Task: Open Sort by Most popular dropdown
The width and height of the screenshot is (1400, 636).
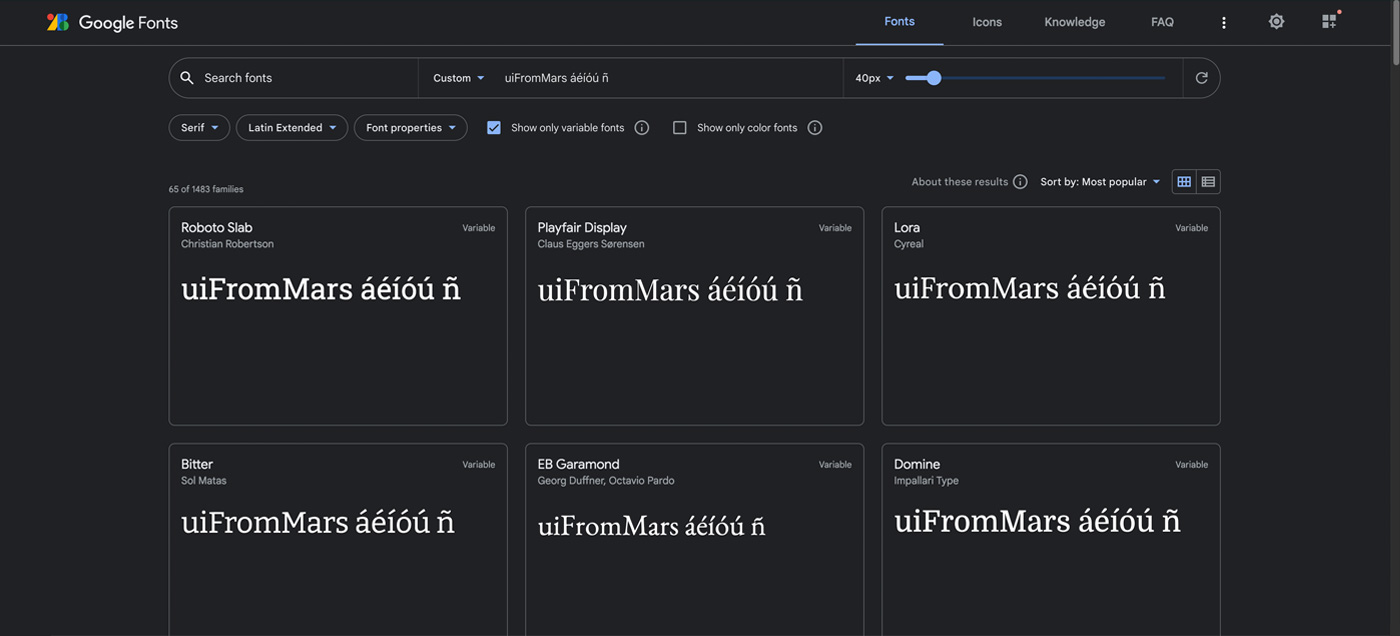Action: pyautogui.click(x=1100, y=182)
